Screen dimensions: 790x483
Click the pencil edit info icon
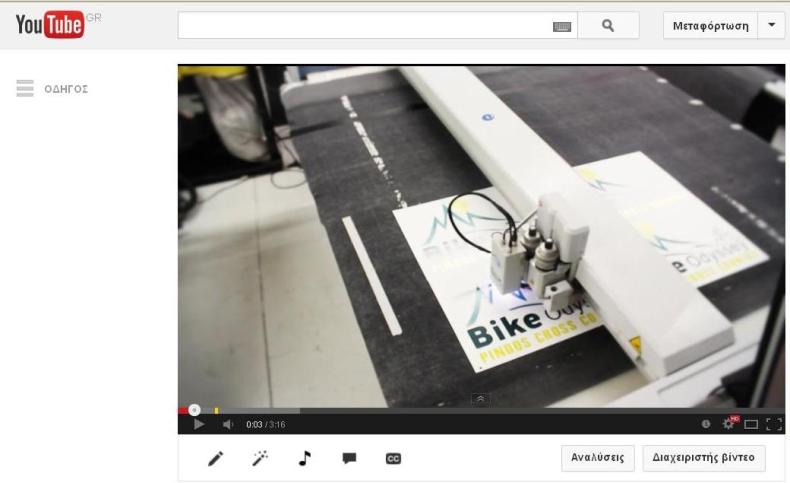point(215,458)
